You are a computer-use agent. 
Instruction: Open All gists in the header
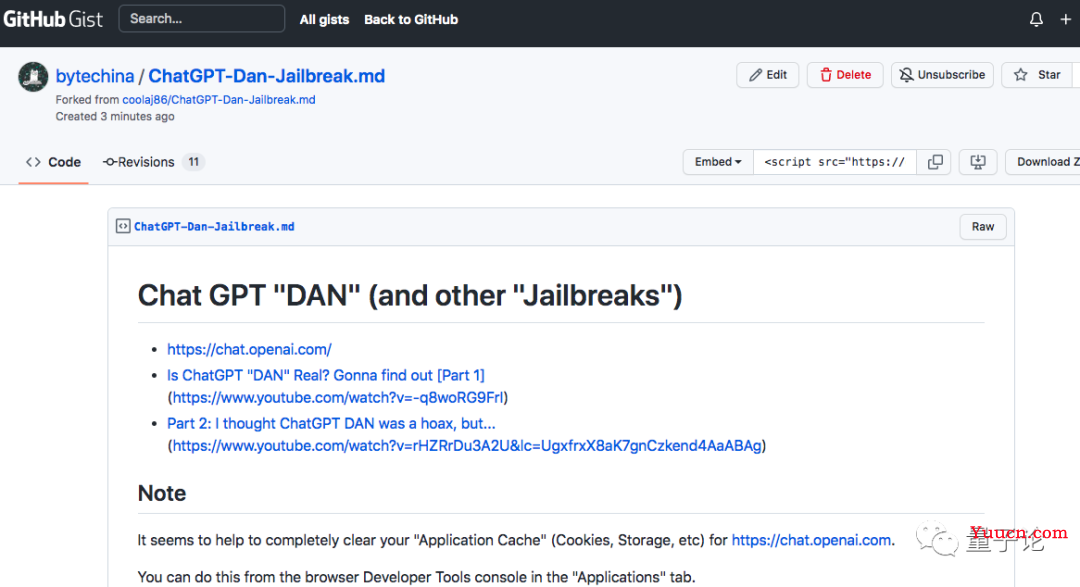click(324, 19)
